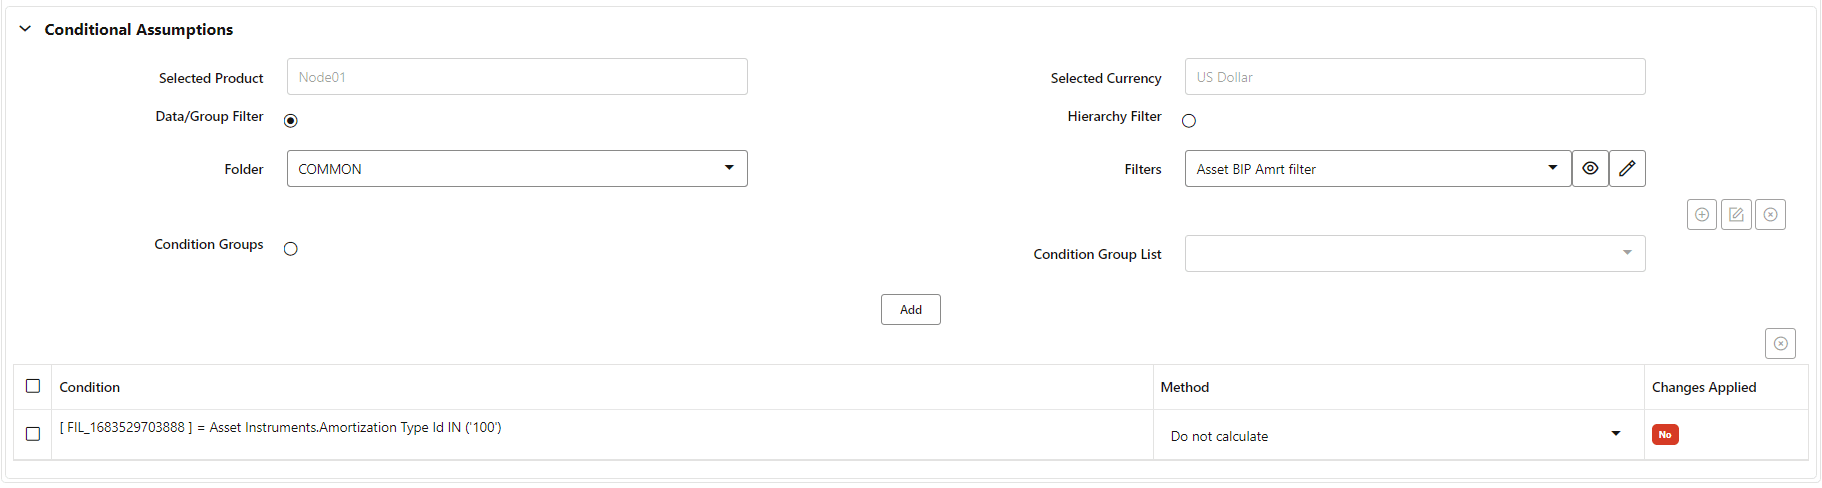Click the Selected Product field
Viewport: 1822px width, 488px height.
(516, 77)
